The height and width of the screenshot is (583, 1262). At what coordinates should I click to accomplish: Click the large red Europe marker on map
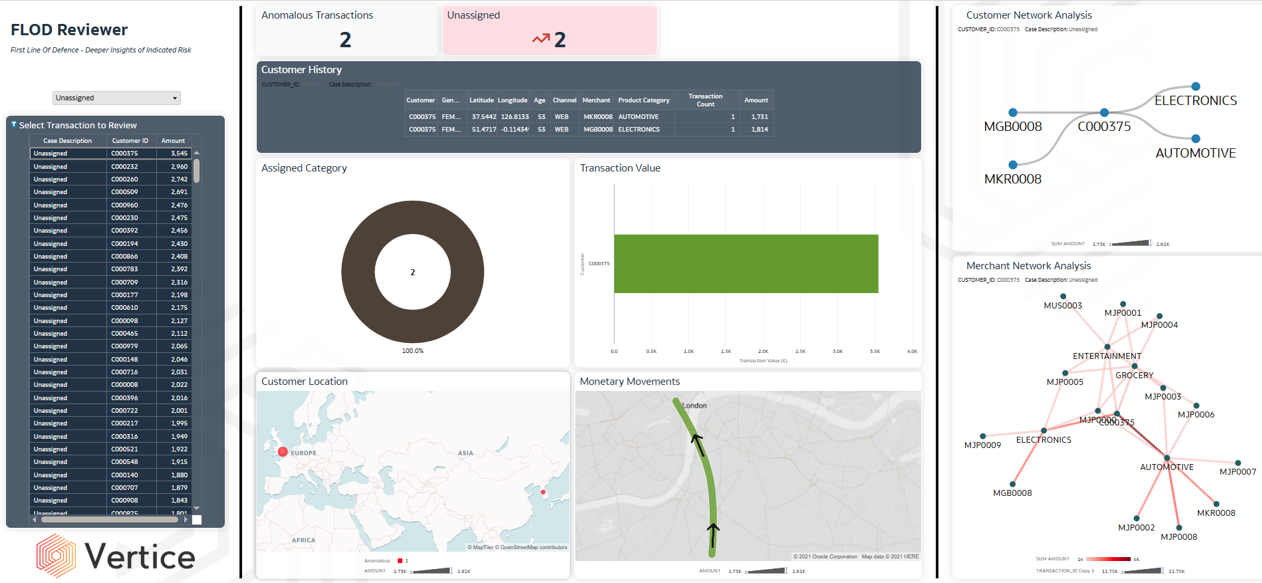tap(283, 452)
